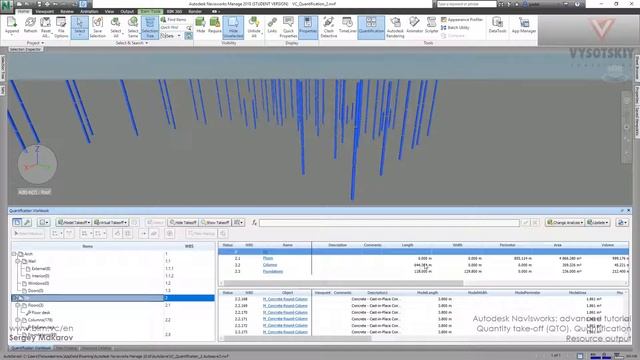Open the Change Analysis dropdown
Screen dimensions: 640x360
[565, 222]
